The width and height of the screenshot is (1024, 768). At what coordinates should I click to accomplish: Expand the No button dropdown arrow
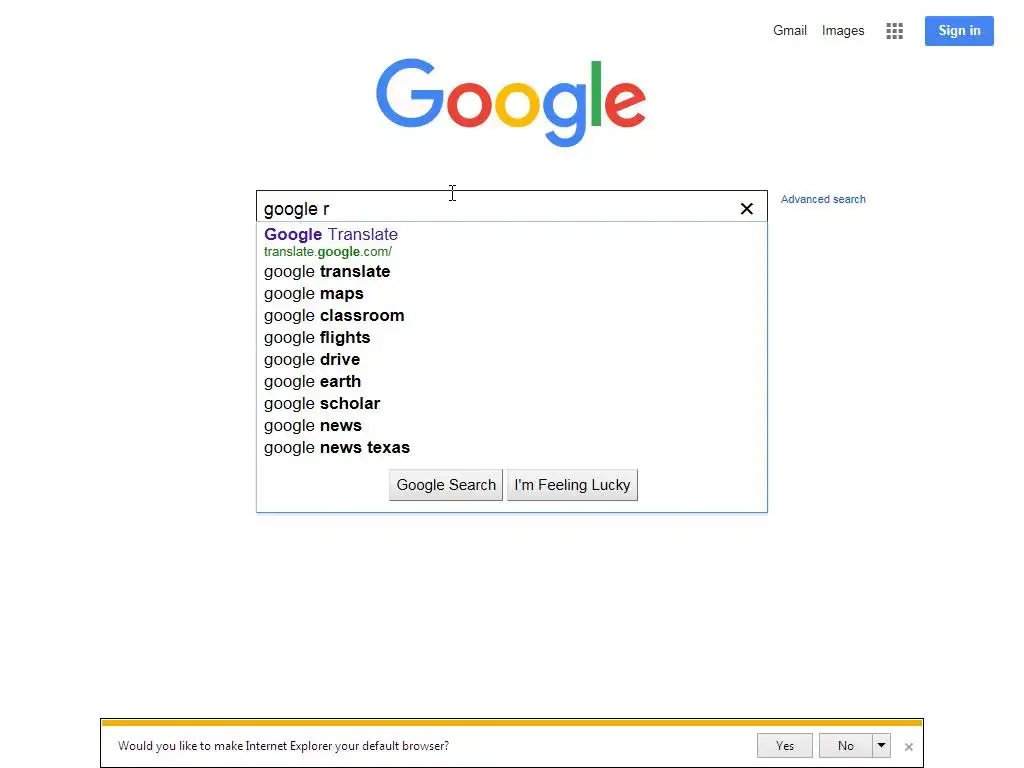tap(881, 745)
